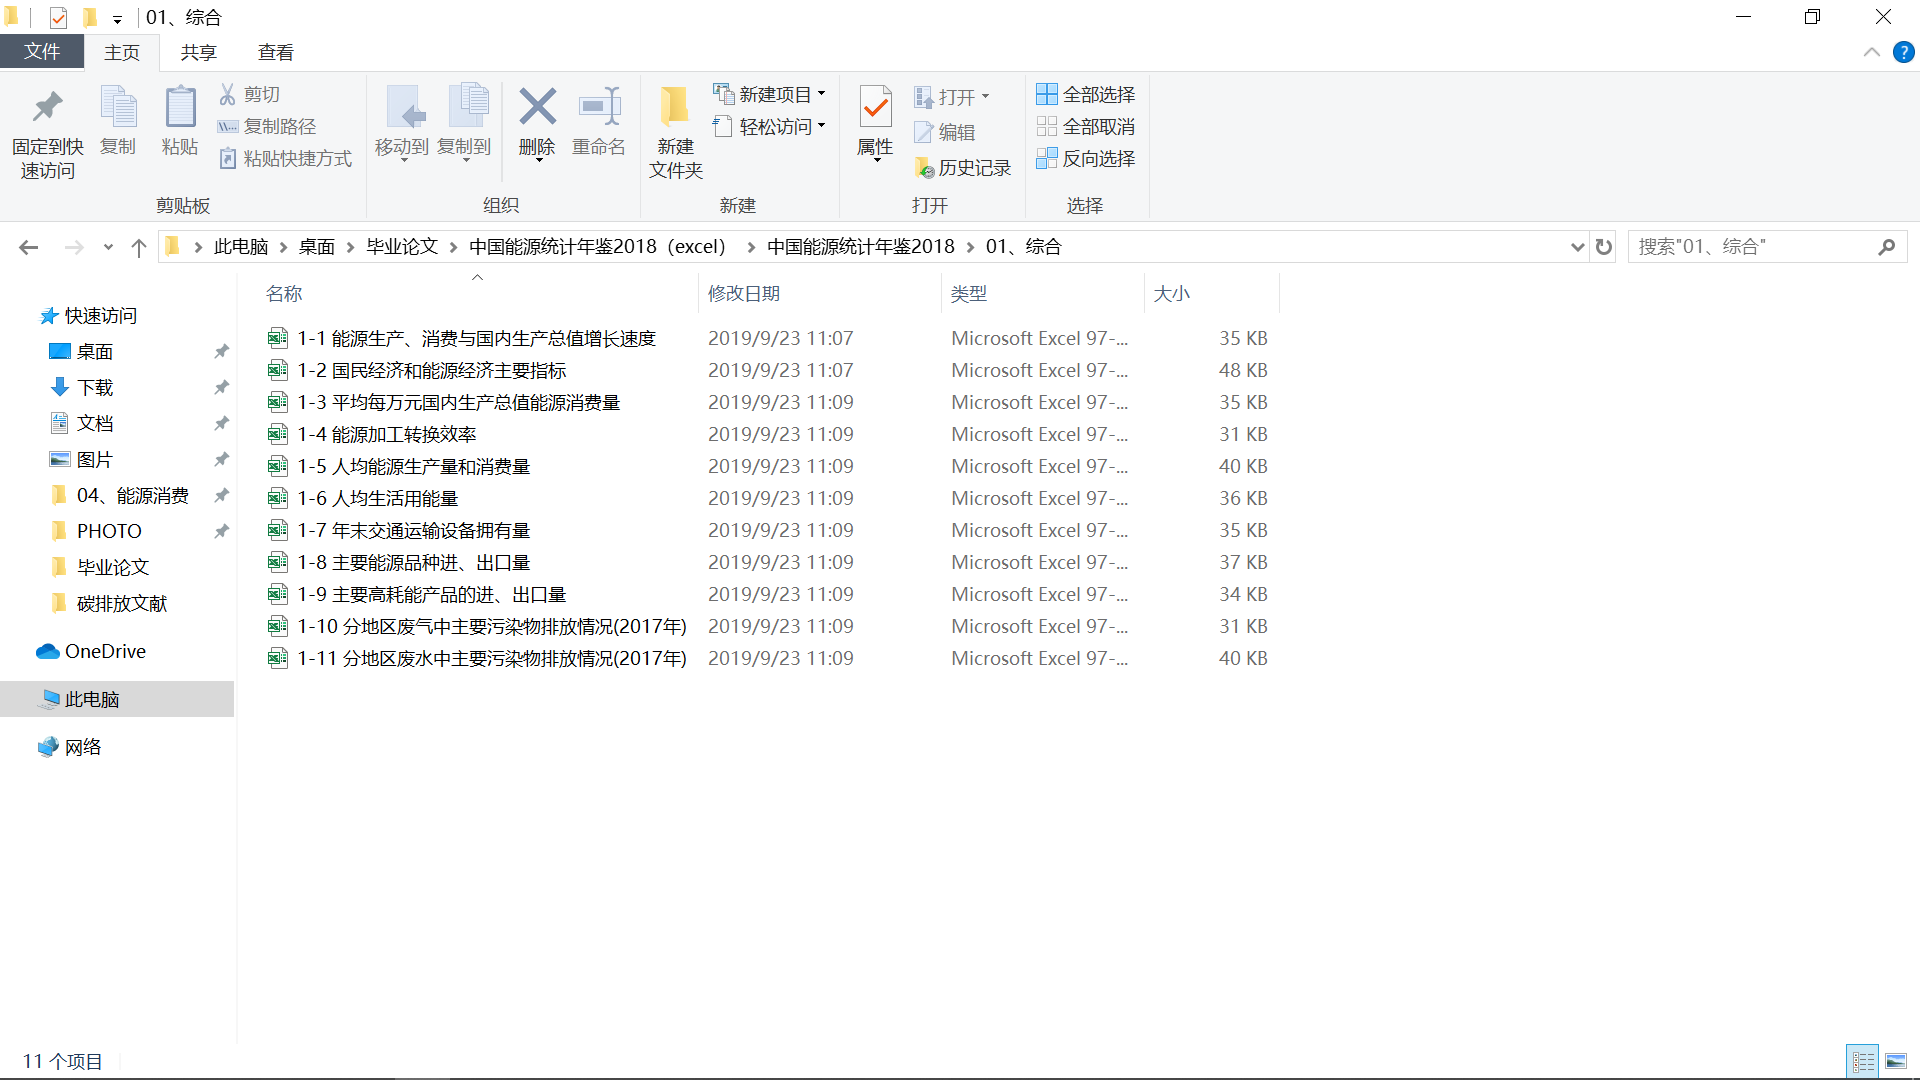Click the Up one level arrow
This screenshot has width=1920, height=1080.
139,247
